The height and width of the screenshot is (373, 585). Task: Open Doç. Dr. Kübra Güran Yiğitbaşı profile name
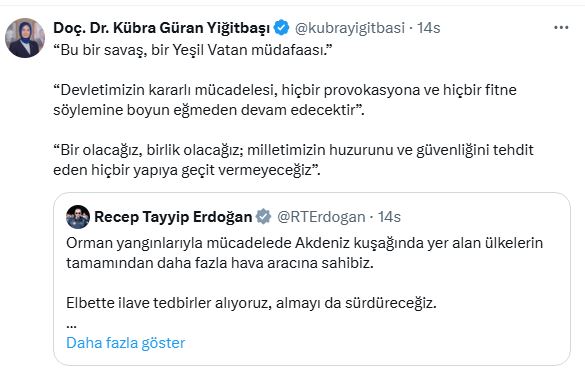coord(162,28)
